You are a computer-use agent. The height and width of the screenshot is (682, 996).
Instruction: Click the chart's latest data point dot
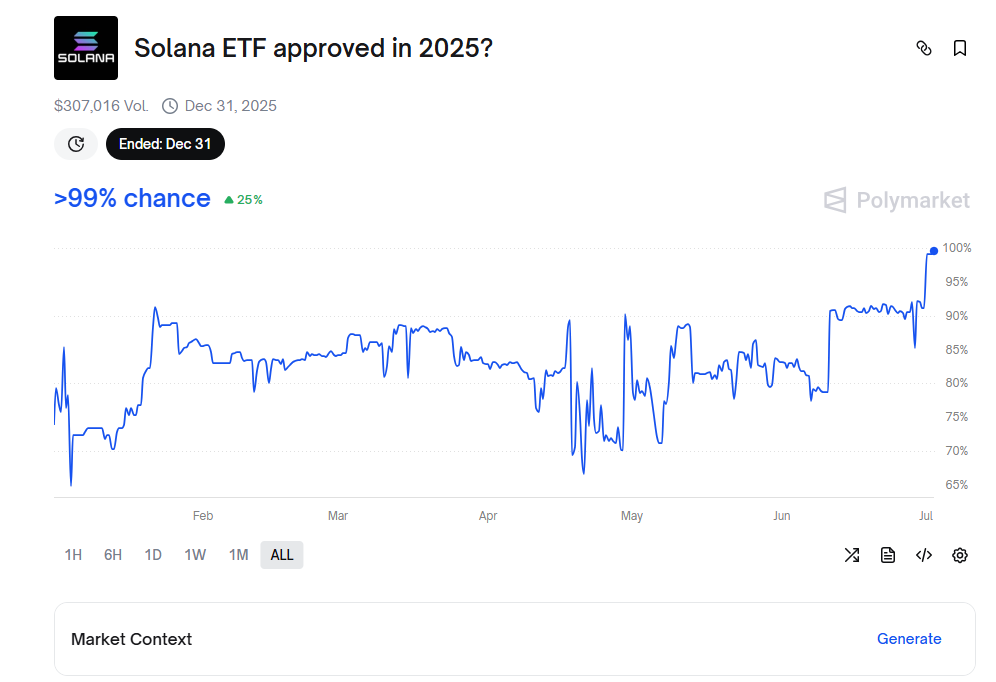[x=934, y=251]
